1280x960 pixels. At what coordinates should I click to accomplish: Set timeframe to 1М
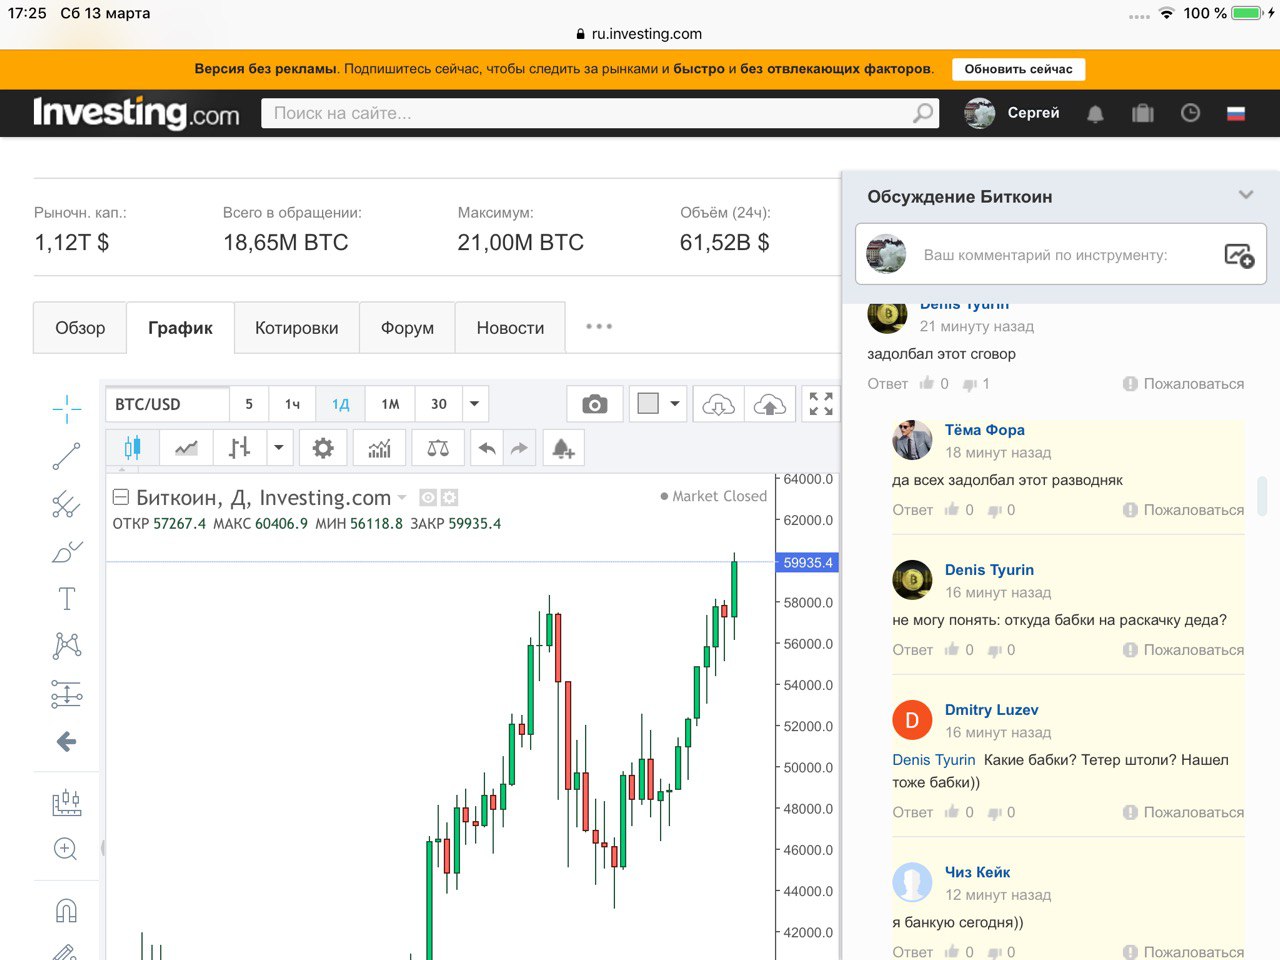point(390,404)
